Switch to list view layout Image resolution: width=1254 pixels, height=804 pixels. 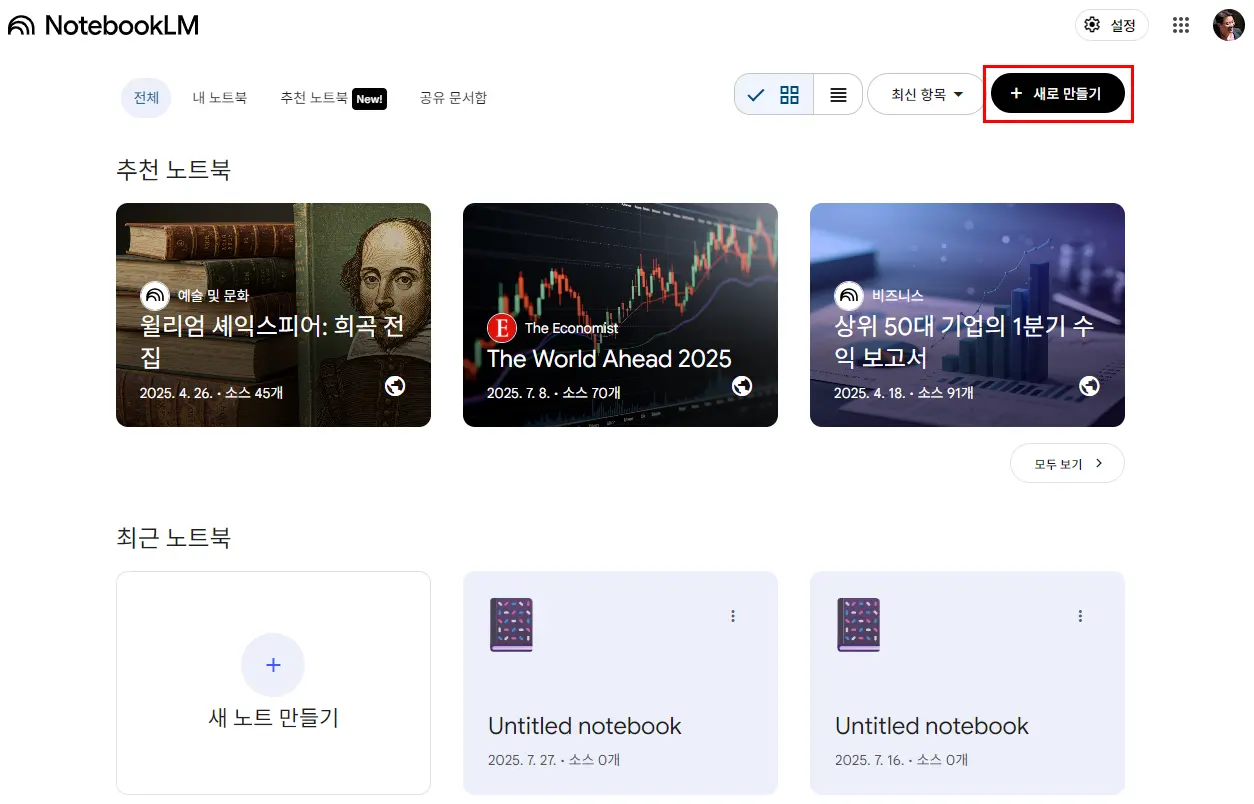pos(838,93)
